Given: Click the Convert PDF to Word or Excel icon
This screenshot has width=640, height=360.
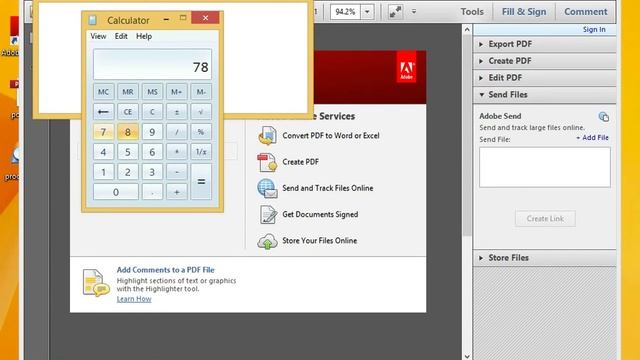Looking at the screenshot, I should [x=267, y=136].
